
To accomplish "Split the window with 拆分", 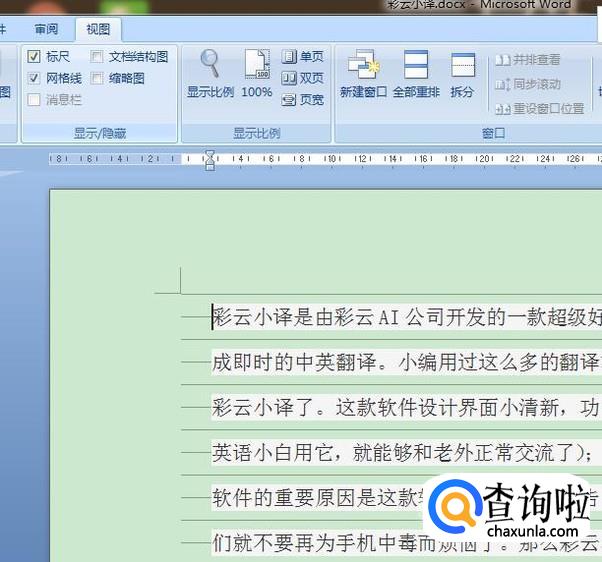I will (462, 74).
